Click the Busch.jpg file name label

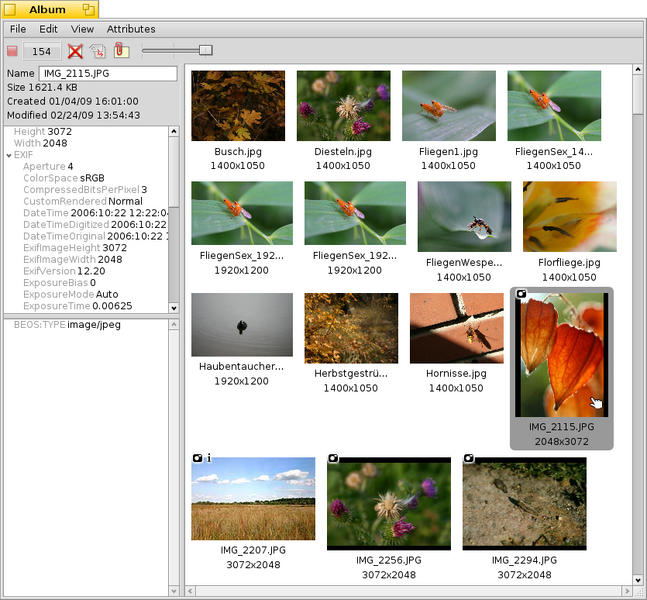tap(238, 151)
